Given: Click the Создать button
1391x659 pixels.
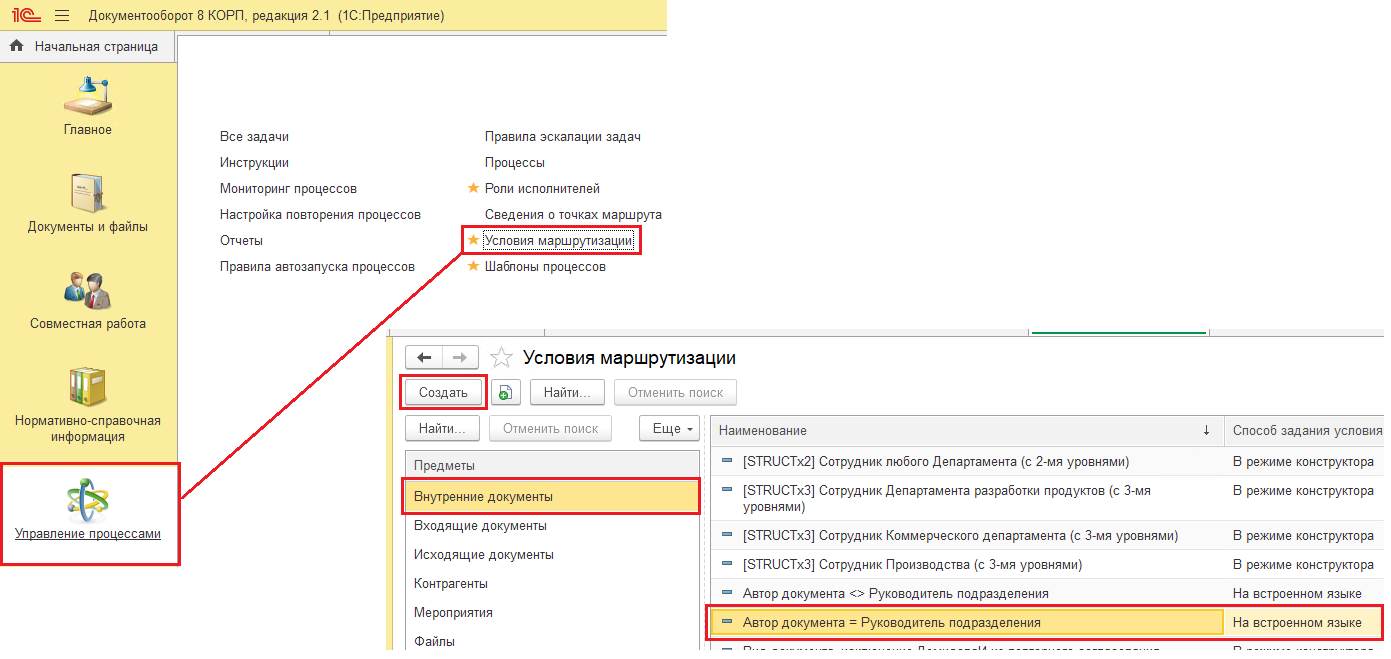Looking at the screenshot, I should click(444, 392).
